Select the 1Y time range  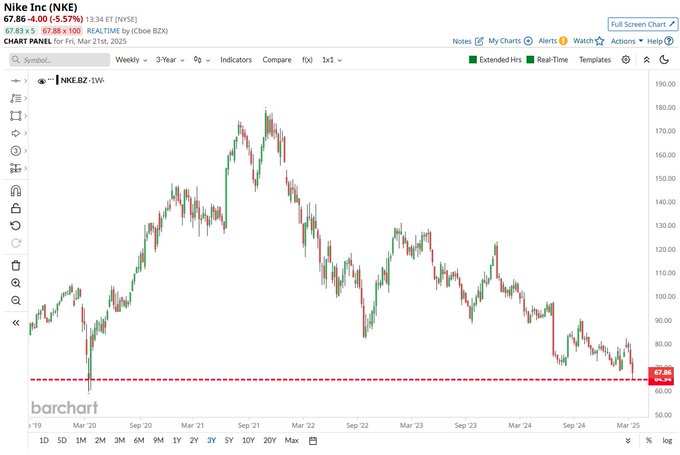click(177, 441)
